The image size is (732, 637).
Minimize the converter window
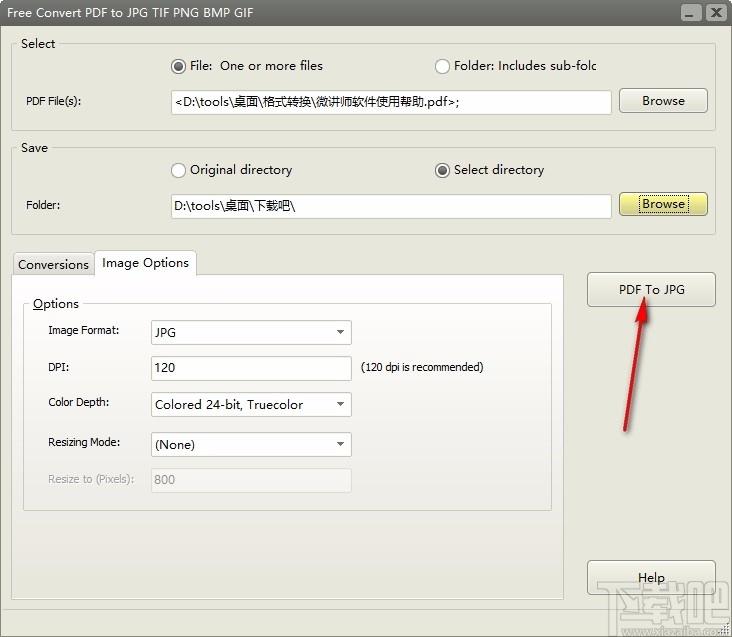pyautogui.click(x=690, y=12)
